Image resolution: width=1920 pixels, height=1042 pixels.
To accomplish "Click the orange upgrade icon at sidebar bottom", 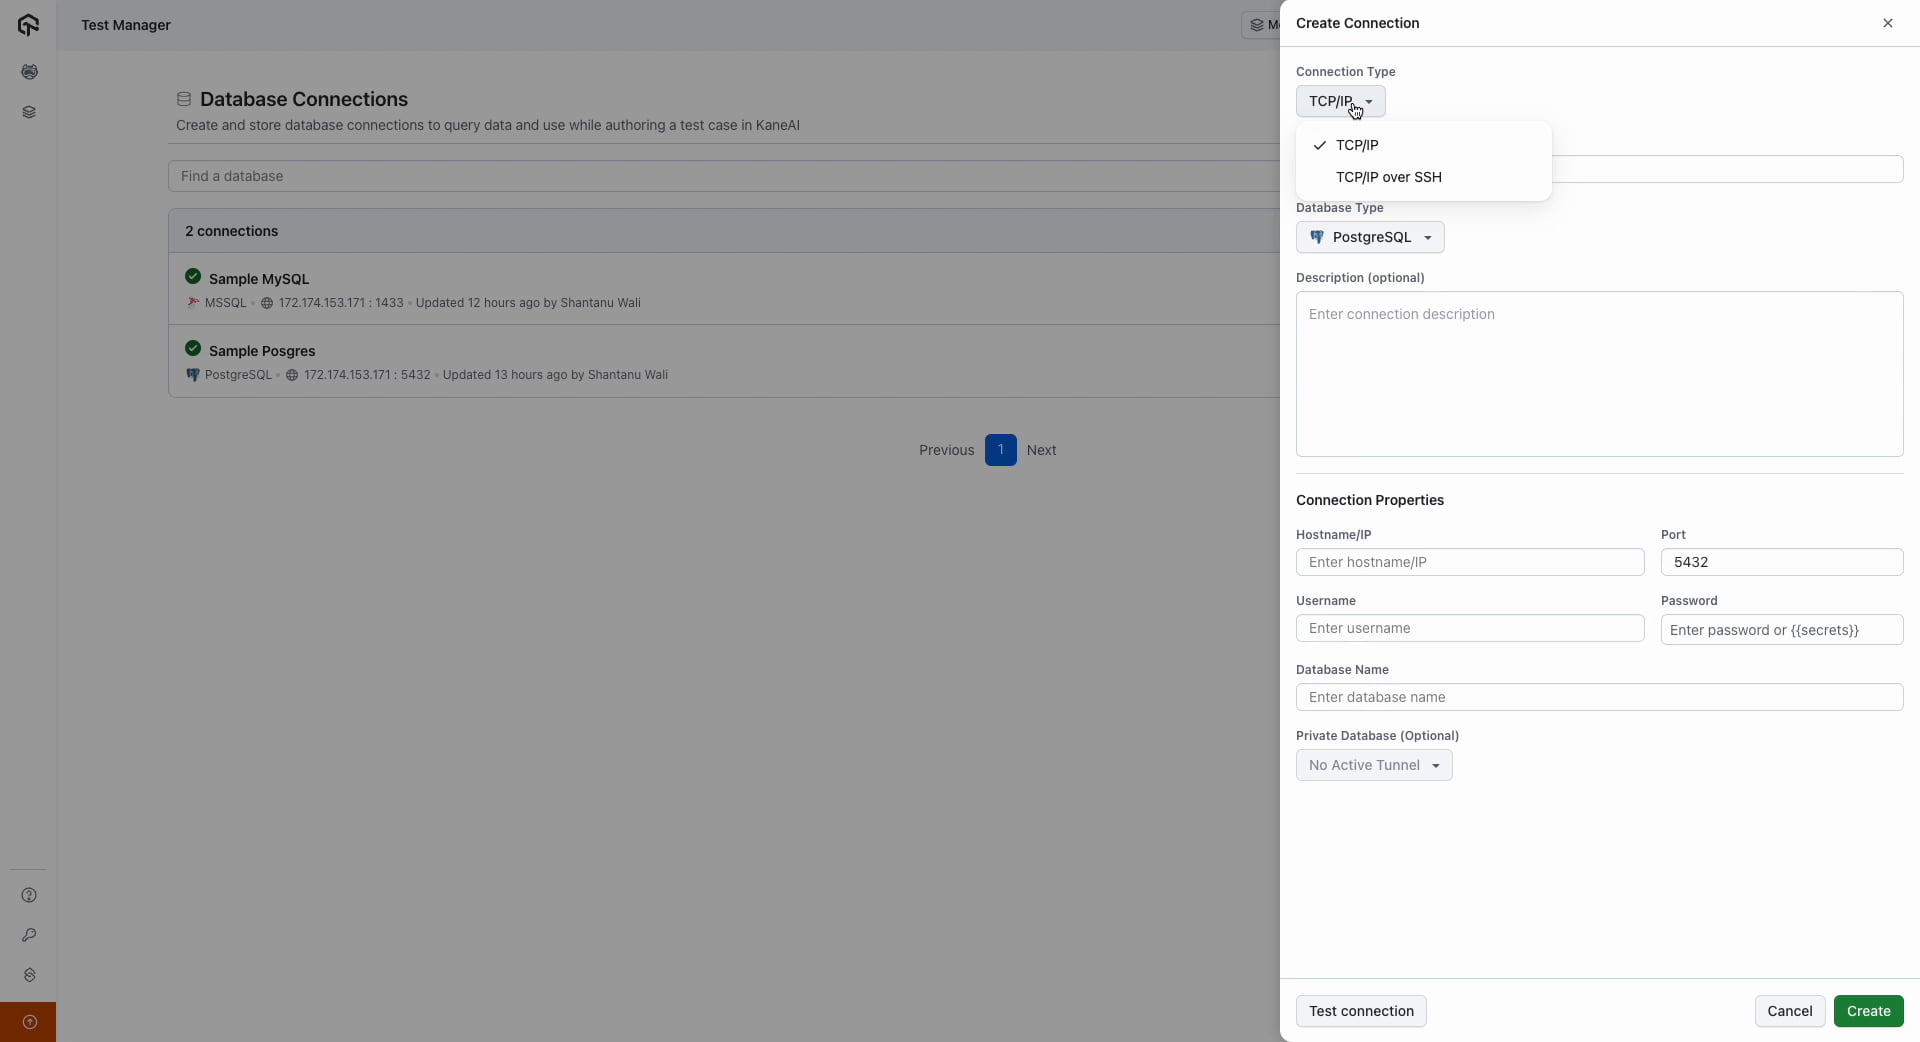I will pos(29,1022).
